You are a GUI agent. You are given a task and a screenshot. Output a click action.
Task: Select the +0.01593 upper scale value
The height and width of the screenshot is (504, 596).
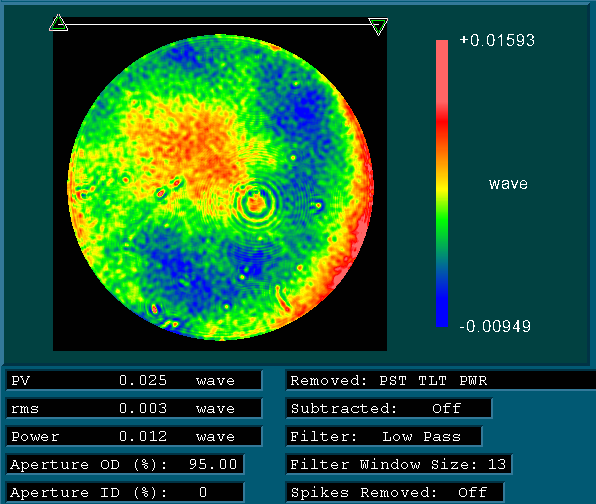pyautogui.click(x=497, y=40)
